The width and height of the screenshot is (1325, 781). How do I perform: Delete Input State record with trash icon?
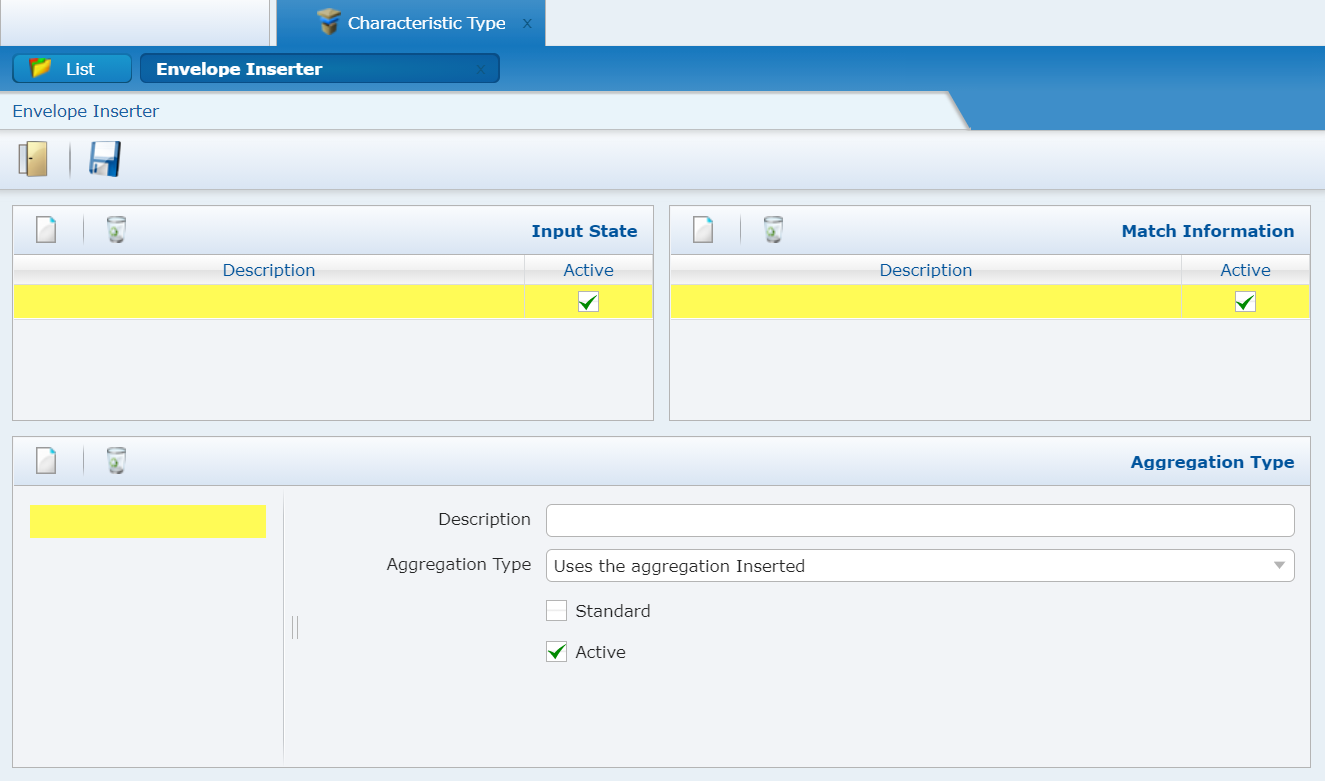[117, 230]
